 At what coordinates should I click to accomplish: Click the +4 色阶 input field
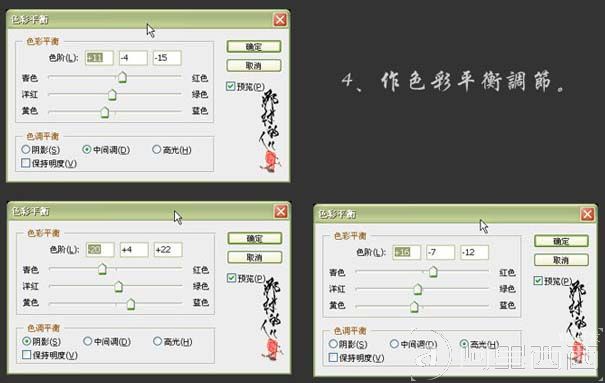(x=134, y=250)
